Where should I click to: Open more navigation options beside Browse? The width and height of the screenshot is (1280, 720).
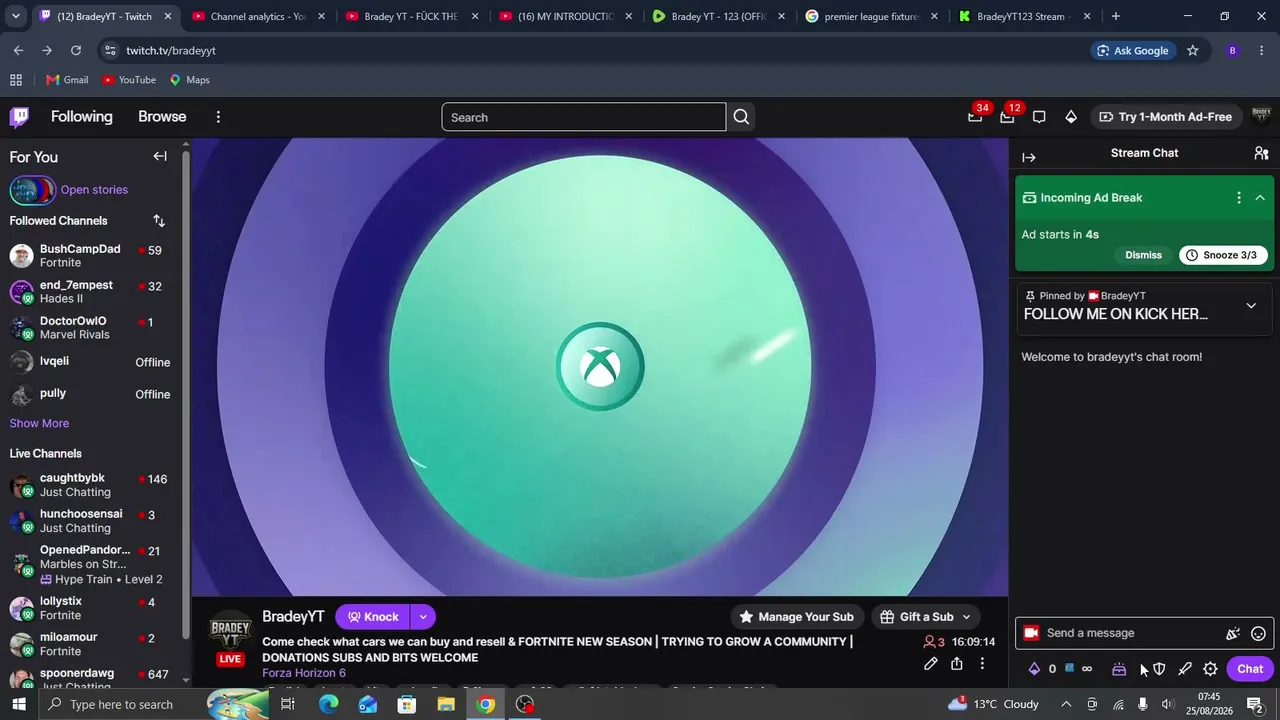pyautogui.click(x=218, y=117)
